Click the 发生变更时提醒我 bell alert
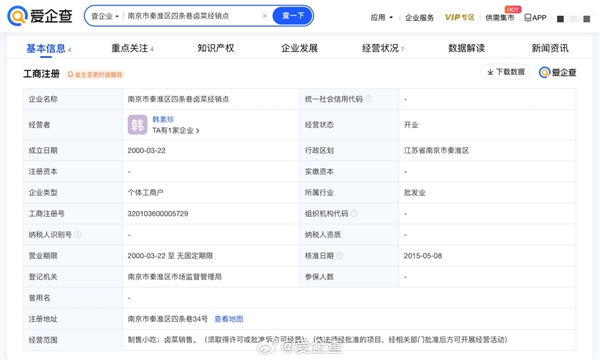Image resolution: width=600 pixels, height=360 pixels. point(95,75)
